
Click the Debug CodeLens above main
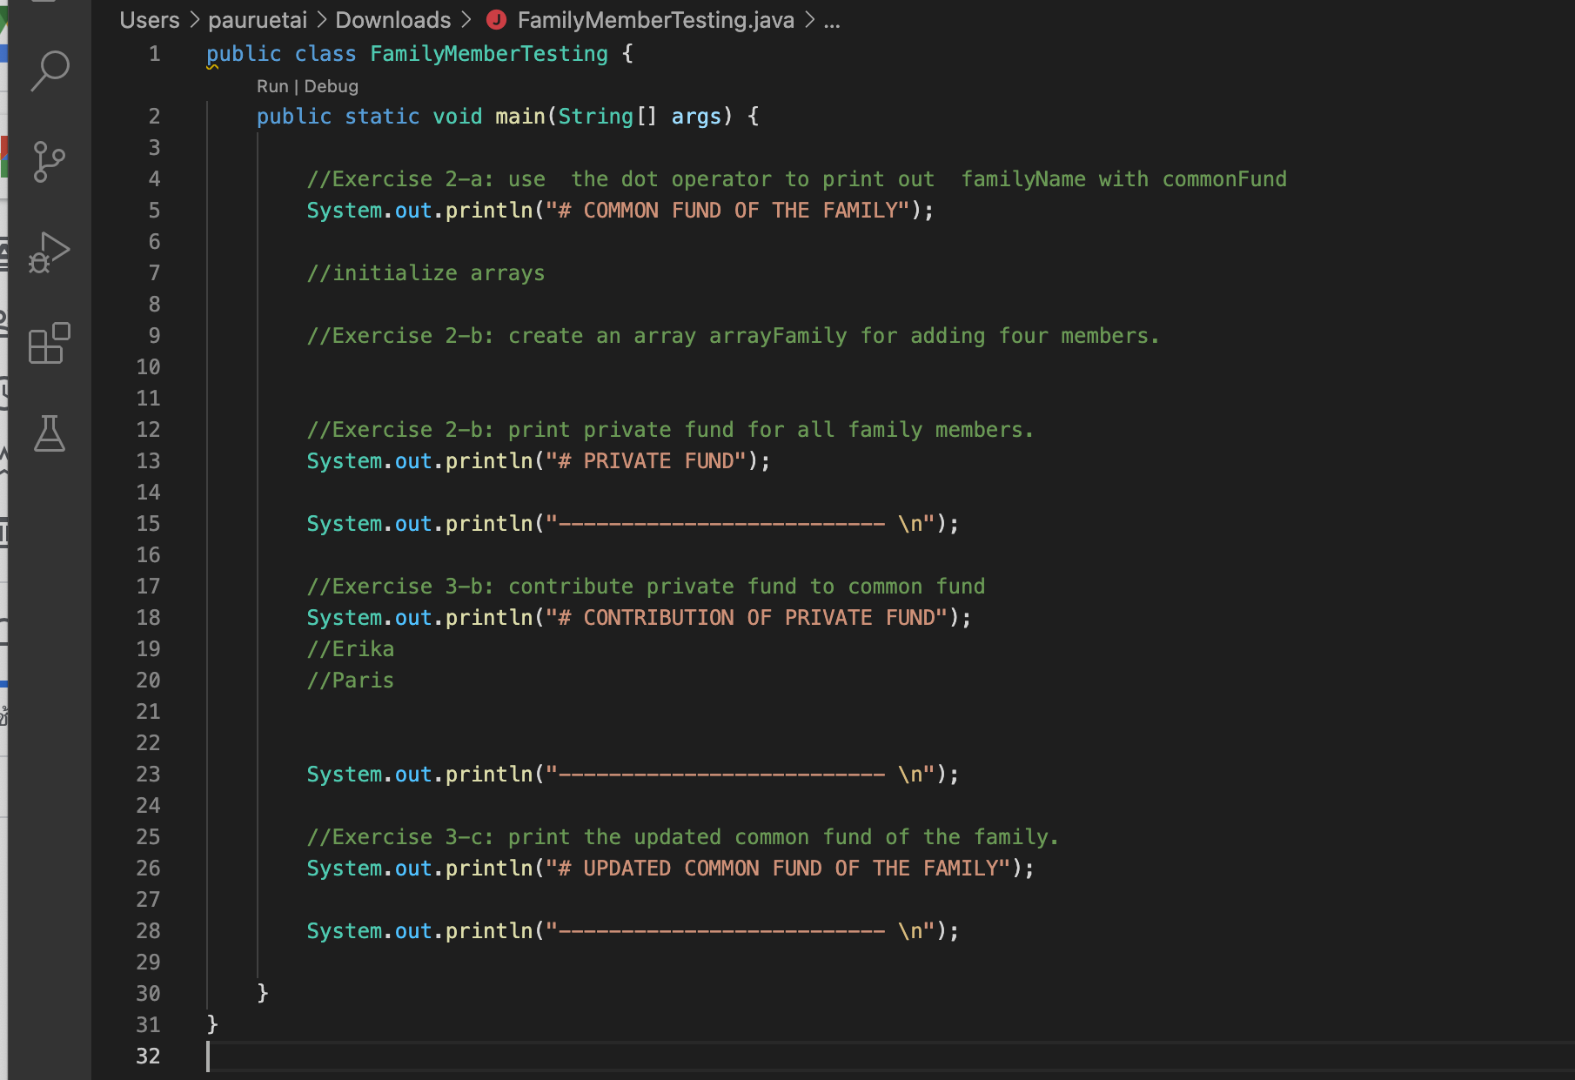331,86
